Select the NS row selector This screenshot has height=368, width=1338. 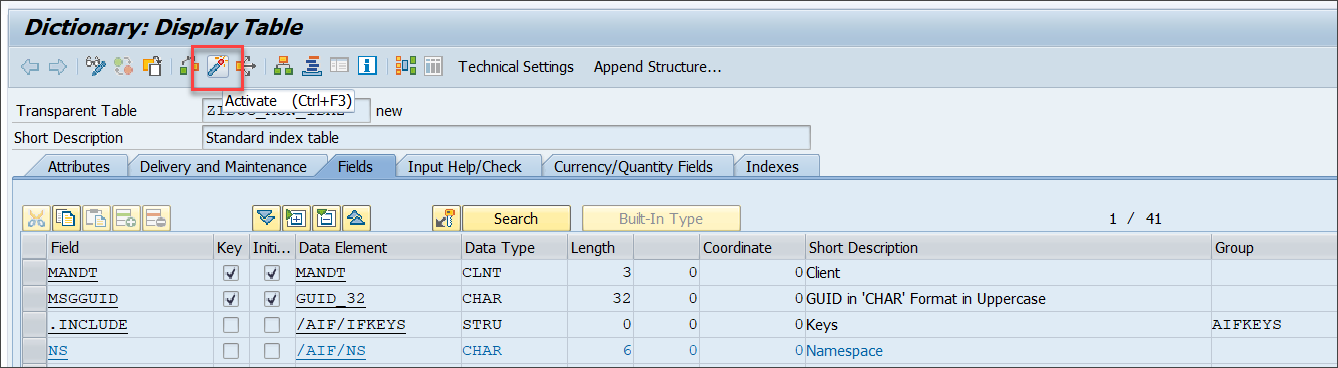34,351
